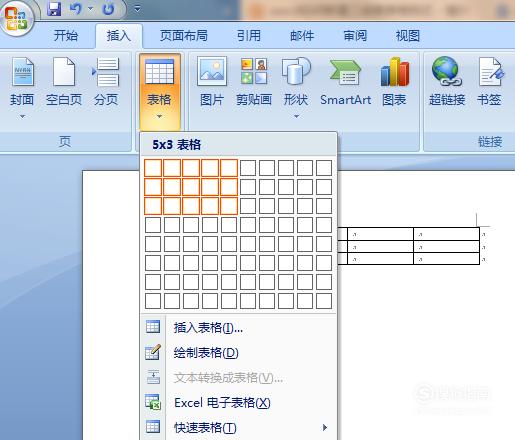Choose 绘制表格(D) to draw a table
515x440 pixels.
pyautogui.click(x=238, y=353)
